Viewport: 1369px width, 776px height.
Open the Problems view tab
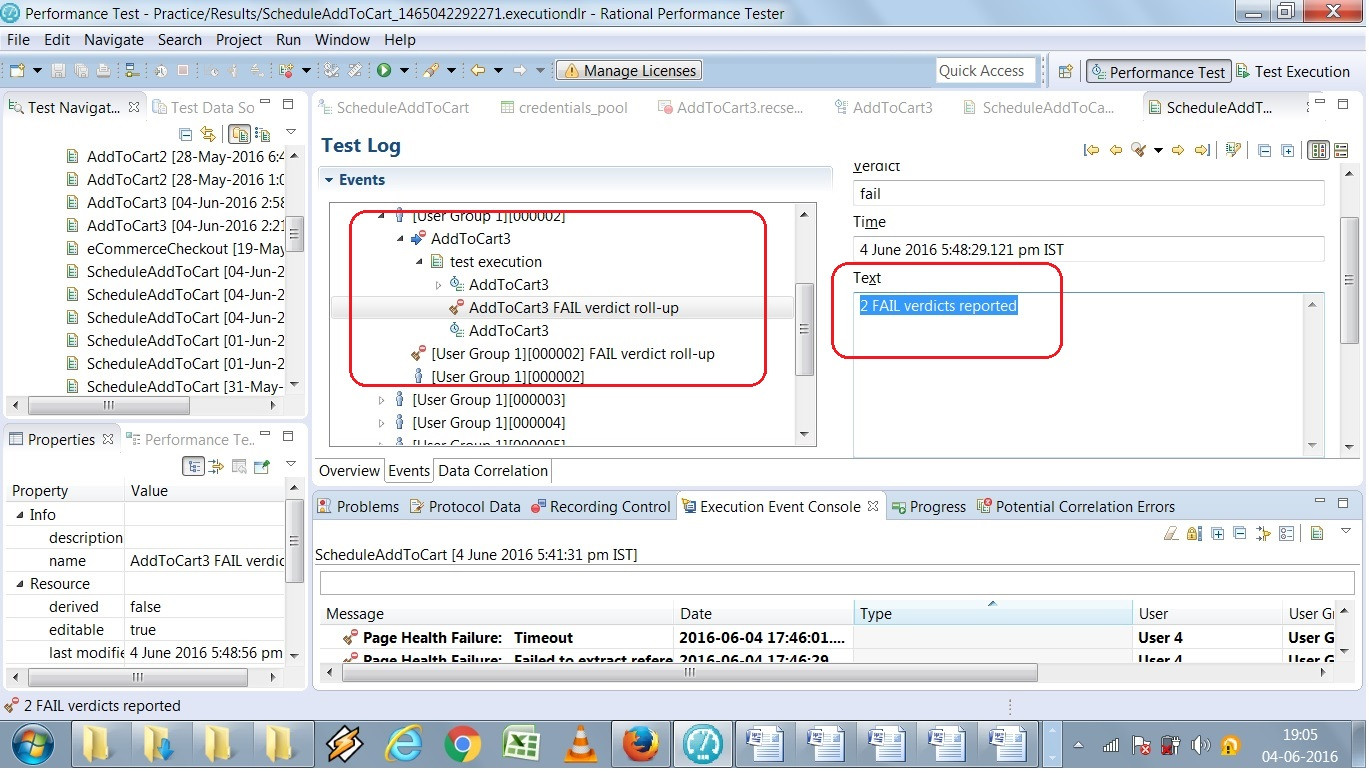(x=357, y=507)
